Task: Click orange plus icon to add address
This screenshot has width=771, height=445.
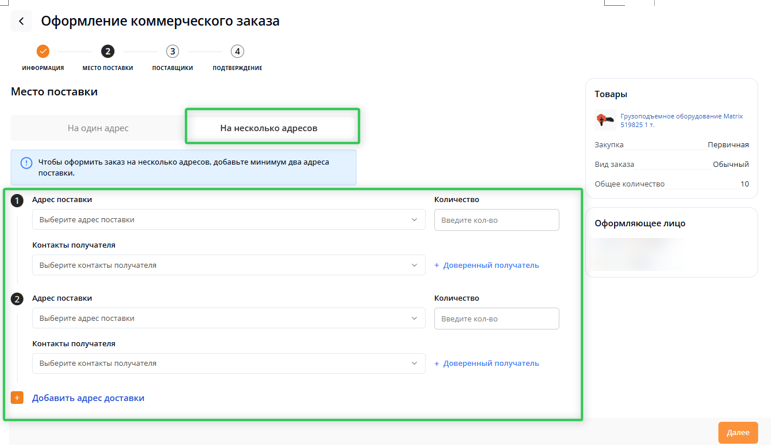Action: [x=17, y=398]
